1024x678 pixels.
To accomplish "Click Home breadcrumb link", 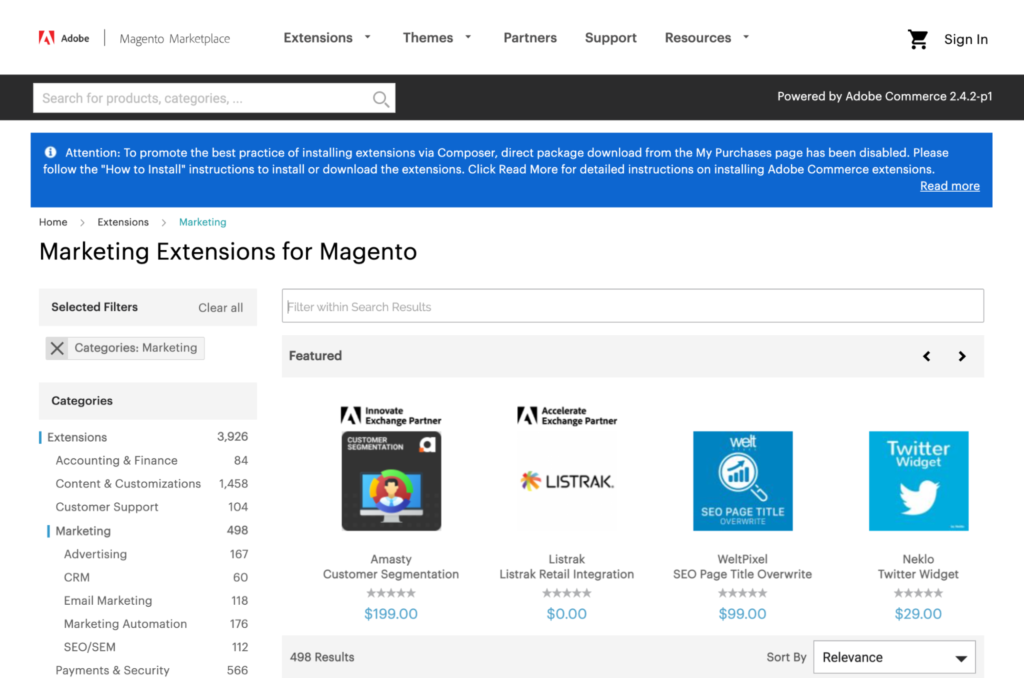I will pyautogui.click(x=53, y=222).
